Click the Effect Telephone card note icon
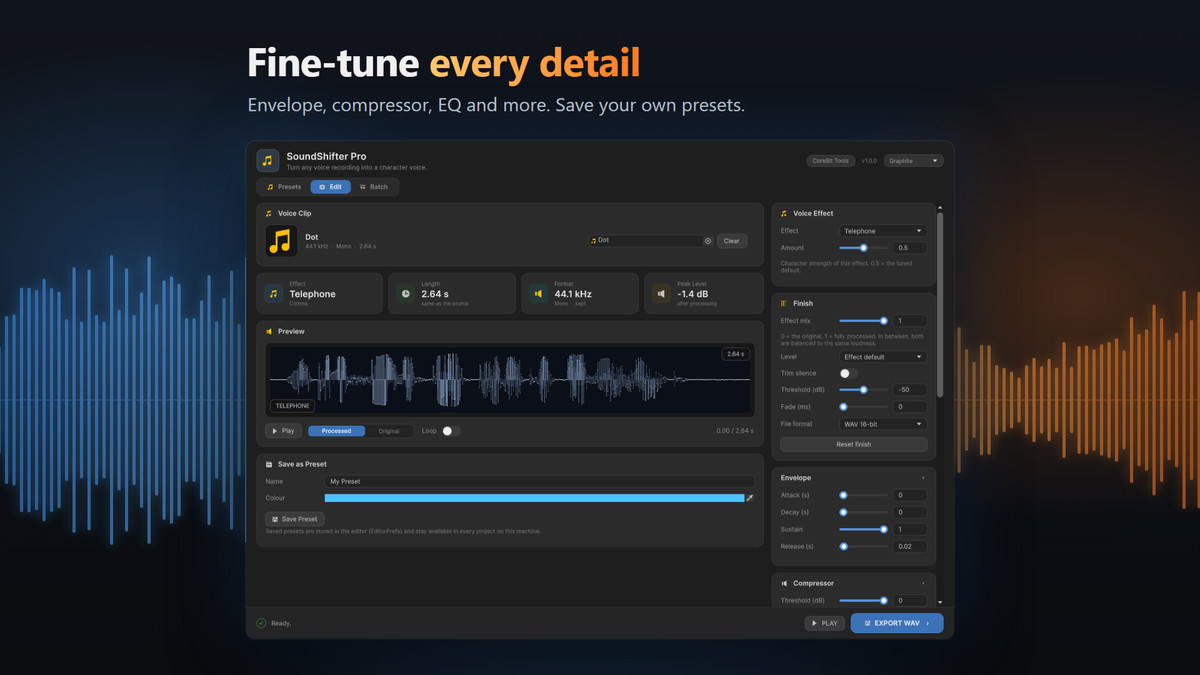Image resolution: width=1200 pixels, height=675 pixels. [x=272, y=294]
